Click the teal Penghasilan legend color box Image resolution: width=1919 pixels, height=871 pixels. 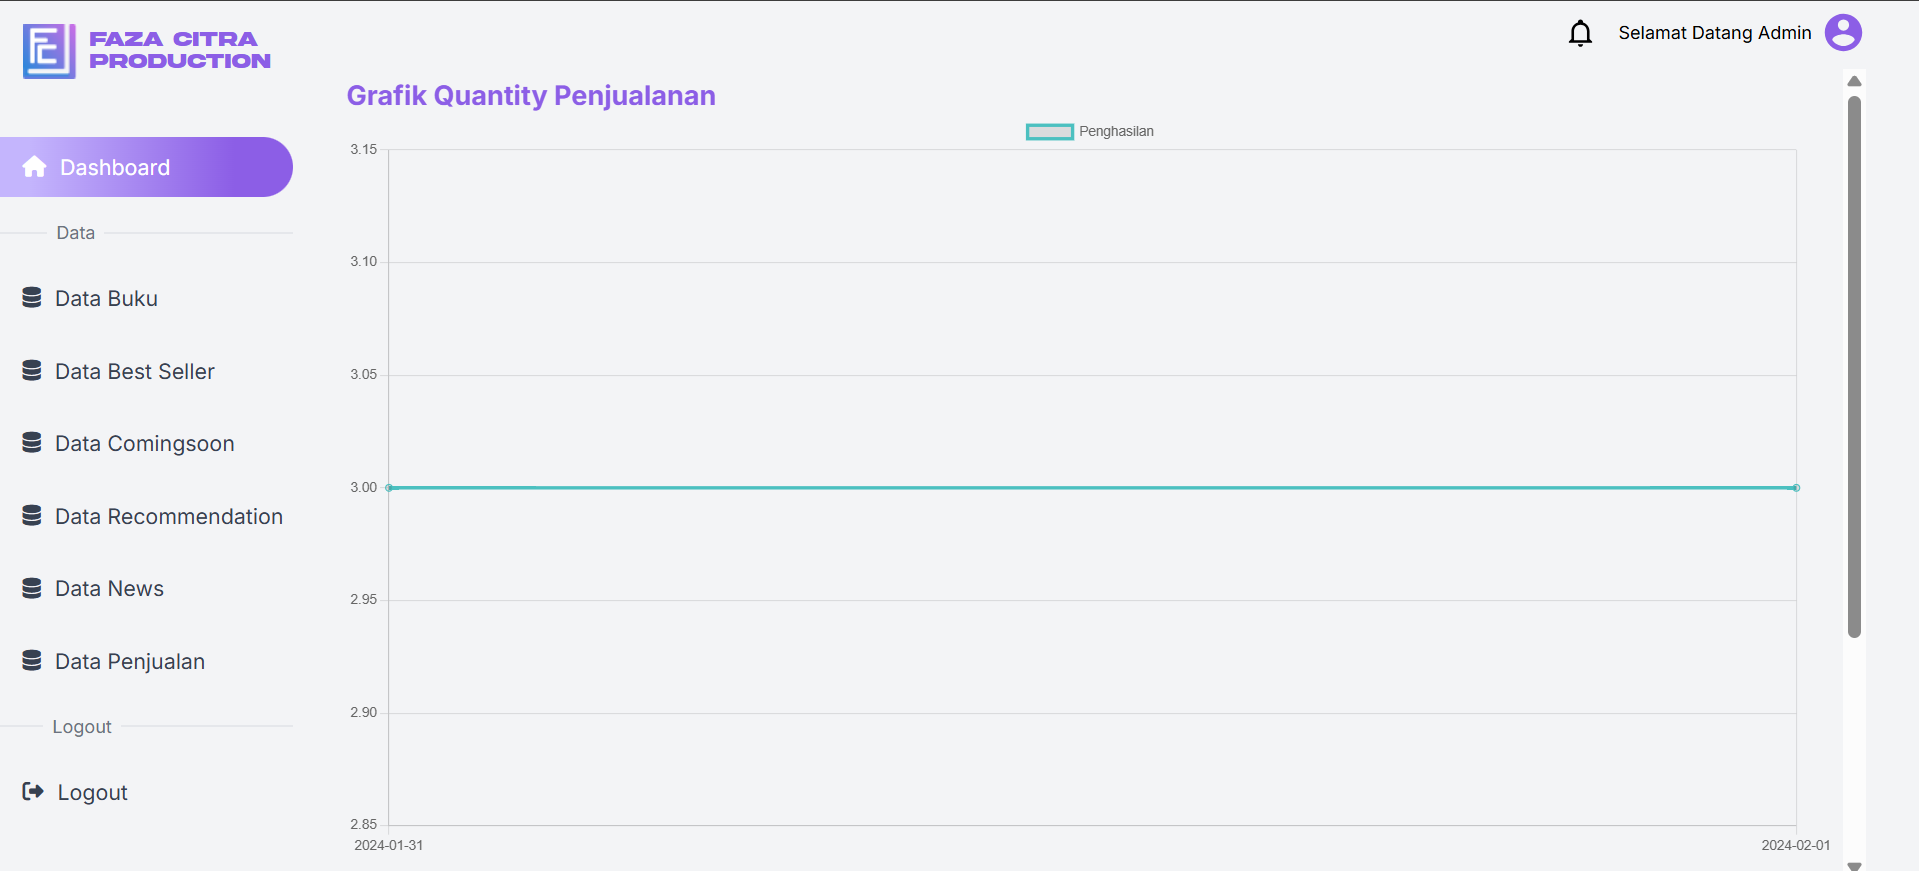(1049, 132)
